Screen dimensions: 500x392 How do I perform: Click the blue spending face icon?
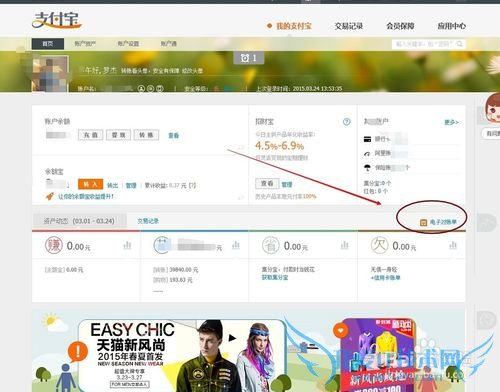pos(162,246)
